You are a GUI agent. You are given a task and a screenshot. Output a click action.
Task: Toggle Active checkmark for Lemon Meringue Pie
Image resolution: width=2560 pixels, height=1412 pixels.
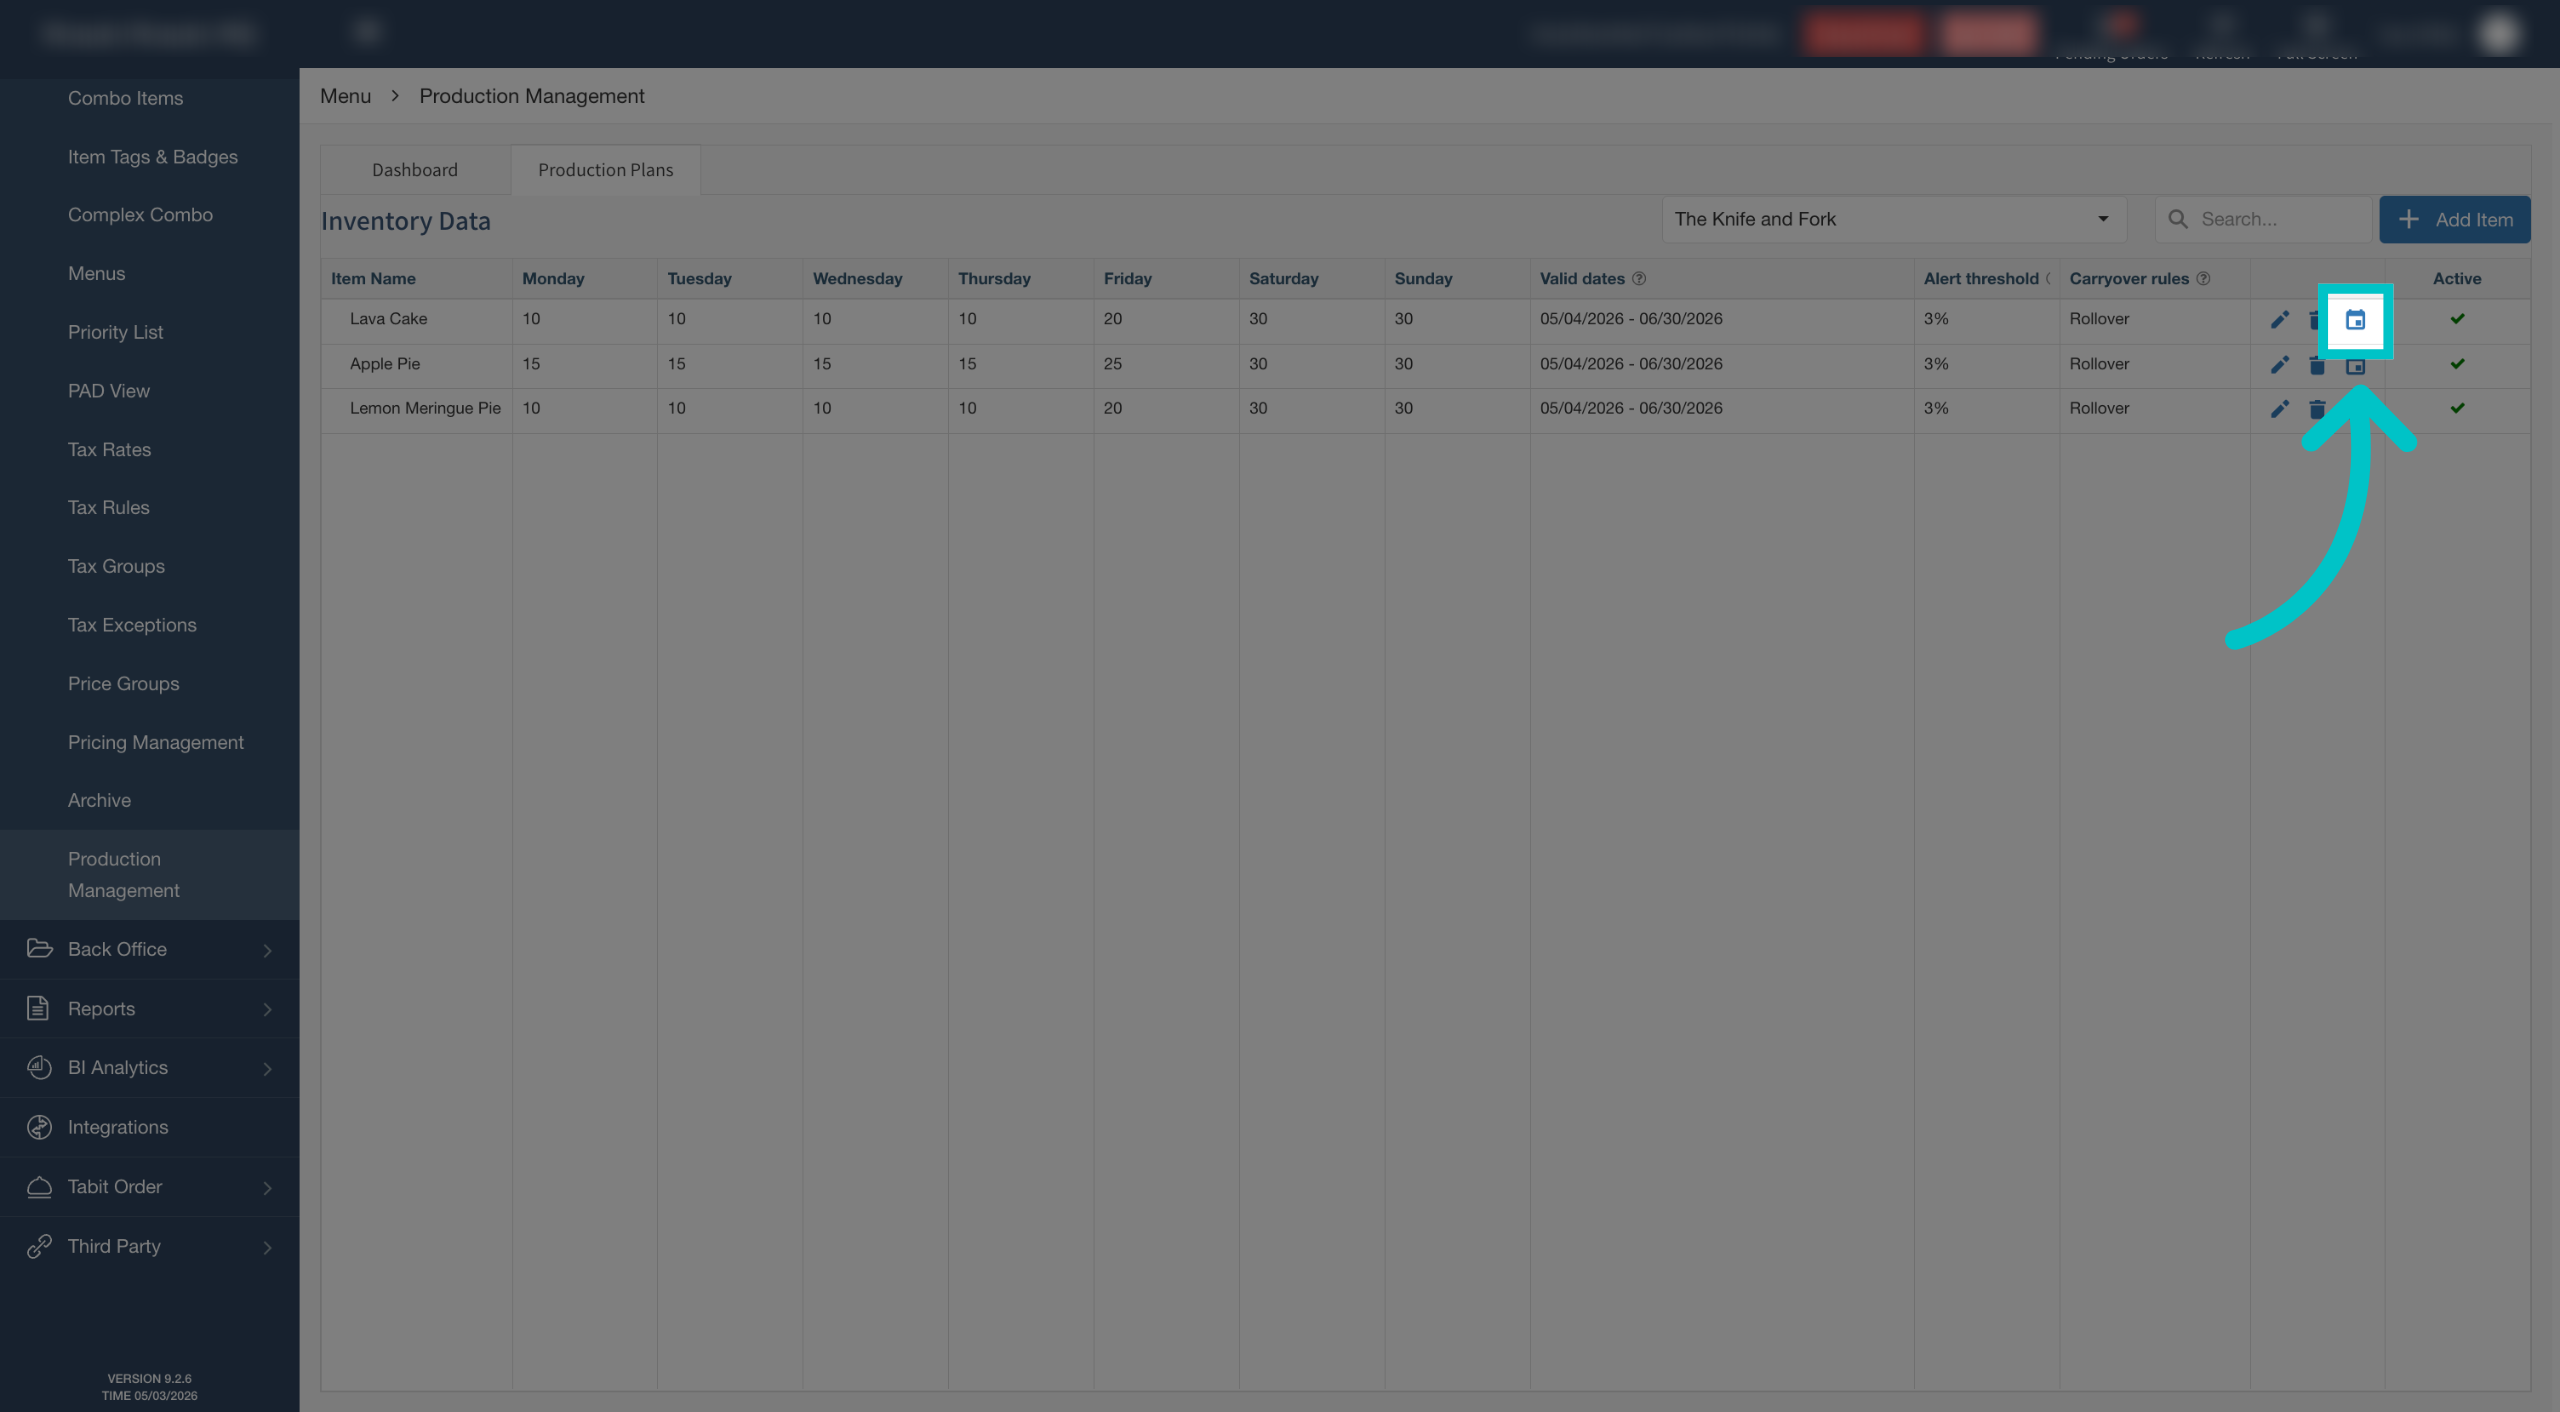[2457, 408]
